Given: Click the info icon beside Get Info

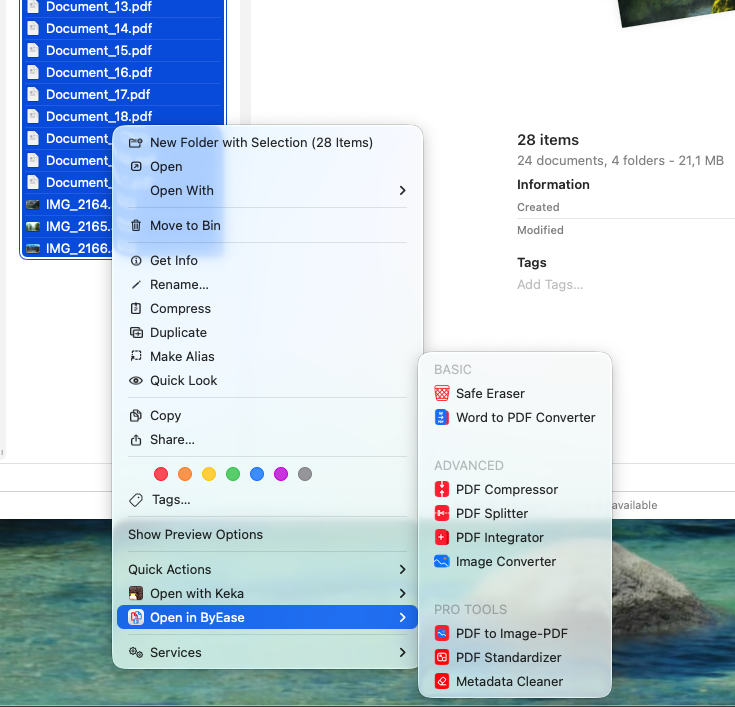Looking at the screenshot, I should pos(136,261).
